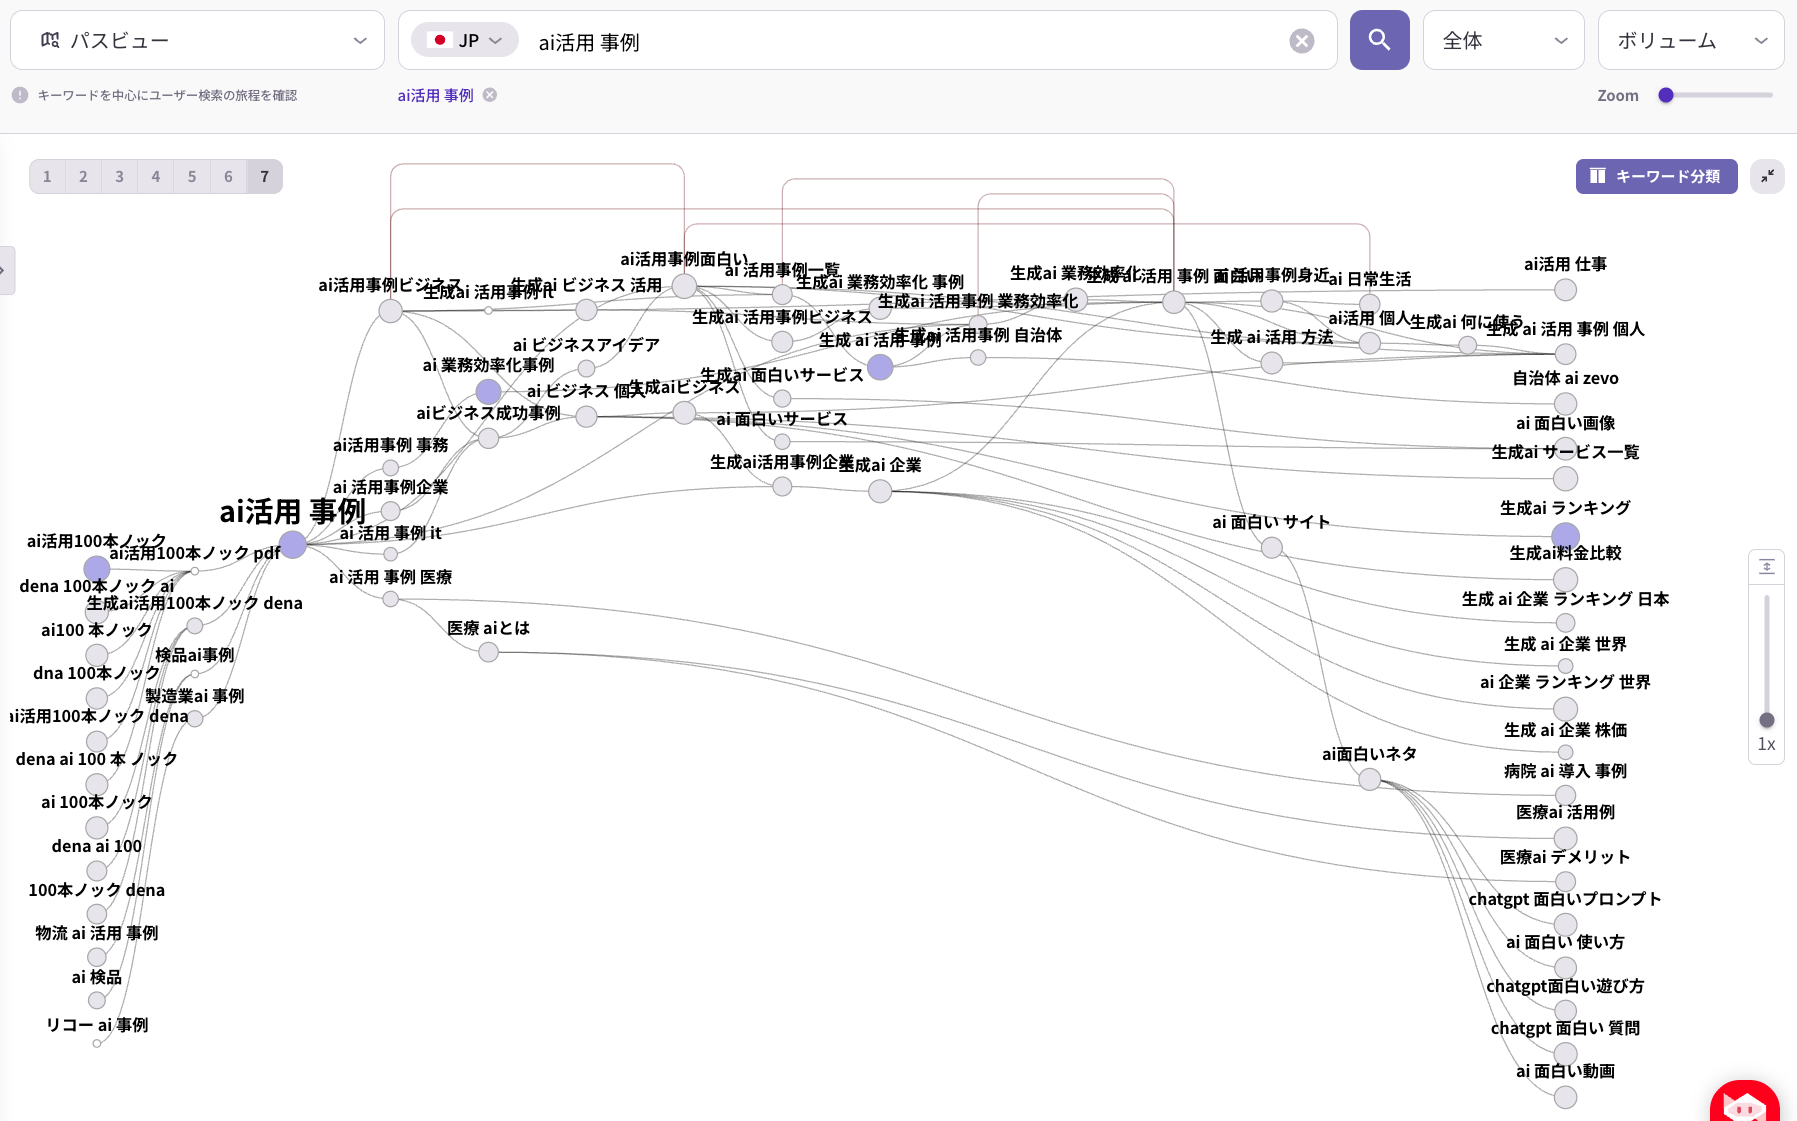Click the purple magnifier search button
The width and height of the screenshot is (1797, 1121).
[x=1379, y=40]
